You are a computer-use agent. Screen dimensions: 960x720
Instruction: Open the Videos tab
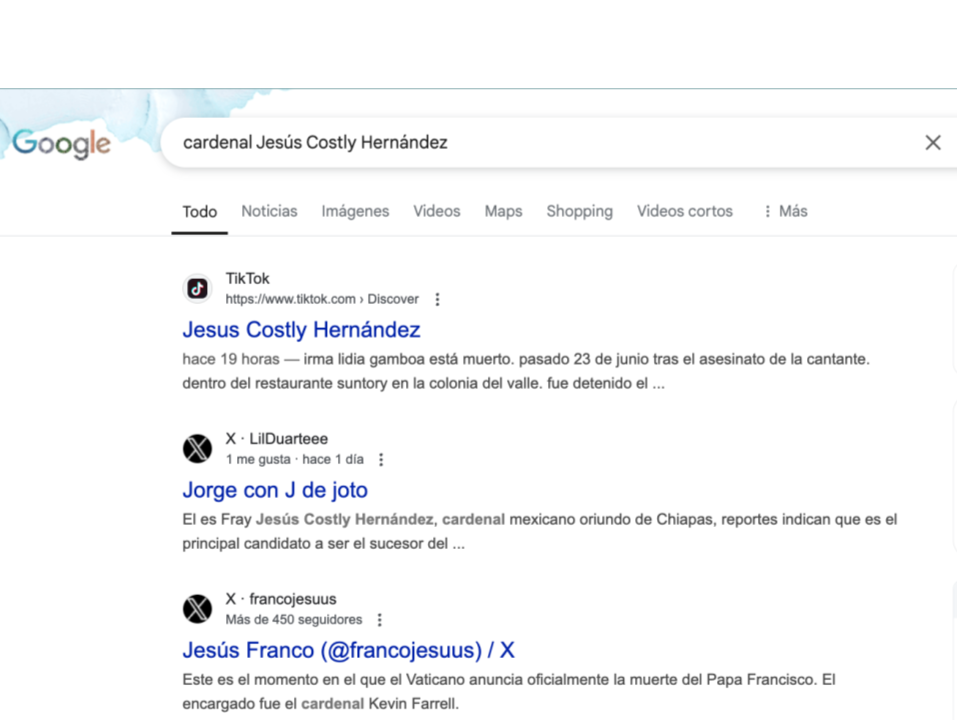437,211
